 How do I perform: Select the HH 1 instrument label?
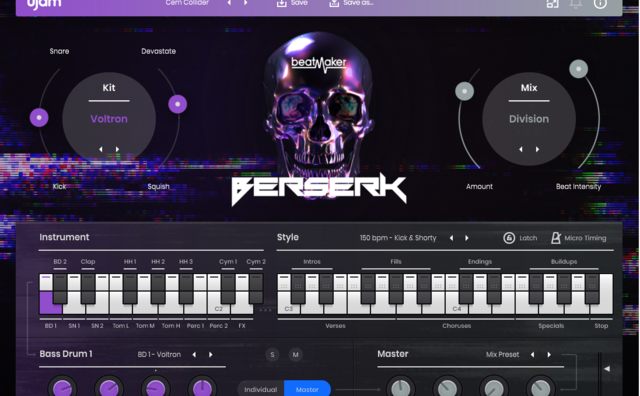pos(130,261)
